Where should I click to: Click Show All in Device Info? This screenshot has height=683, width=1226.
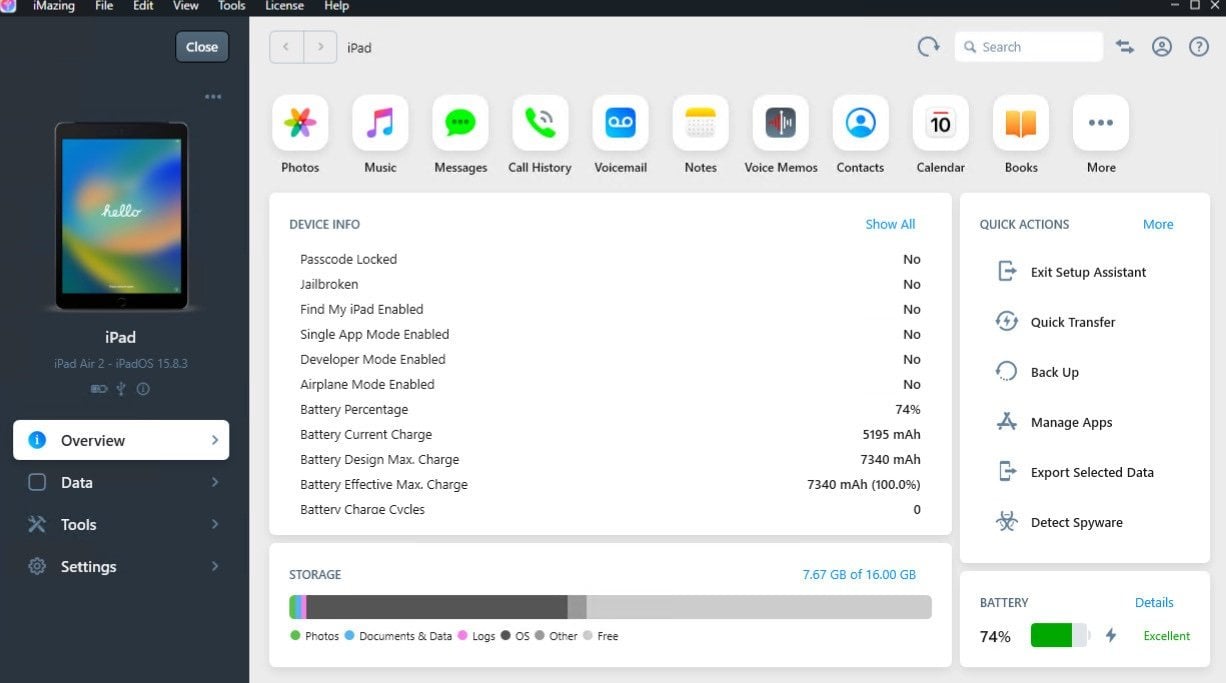(890, 224)
